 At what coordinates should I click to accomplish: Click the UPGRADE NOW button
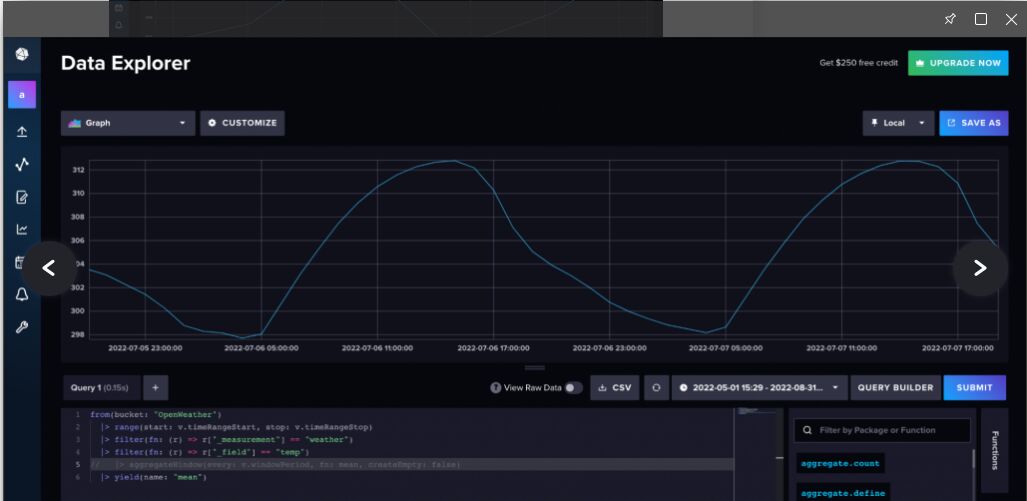pos(958,64)
